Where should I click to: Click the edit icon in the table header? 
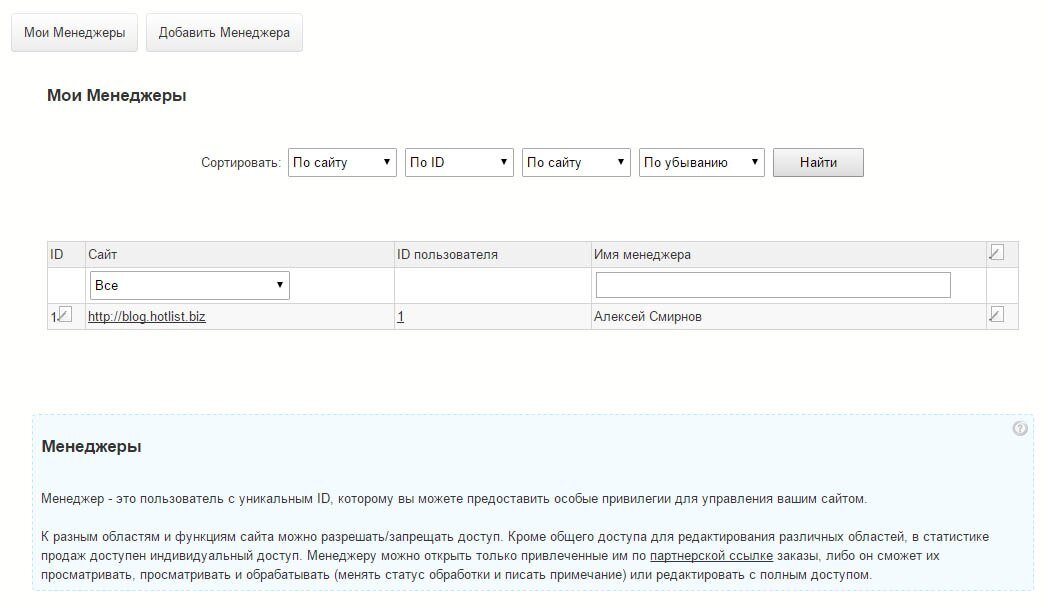(x=995, y=253)
